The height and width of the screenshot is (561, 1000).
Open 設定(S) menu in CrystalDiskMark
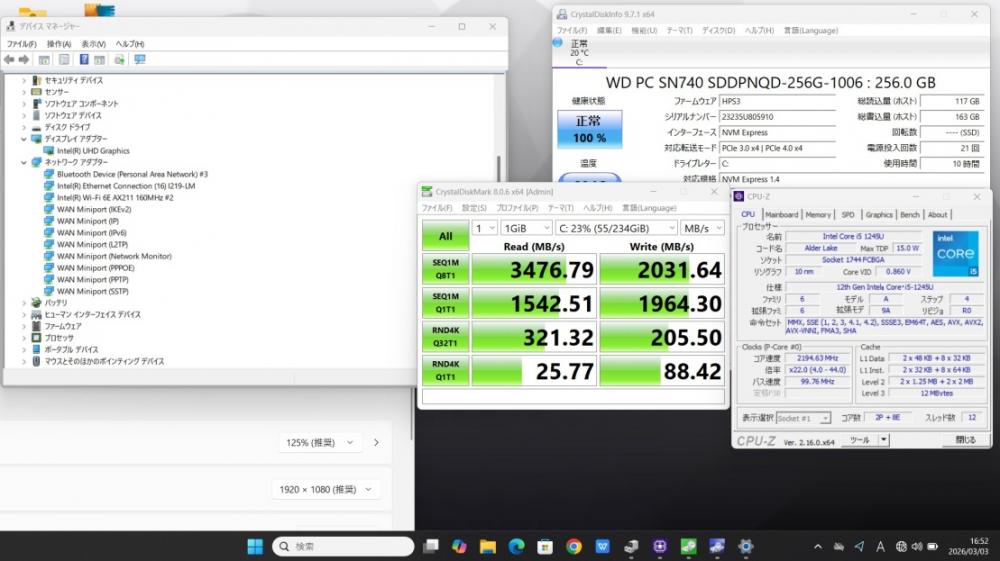(474, 208)
